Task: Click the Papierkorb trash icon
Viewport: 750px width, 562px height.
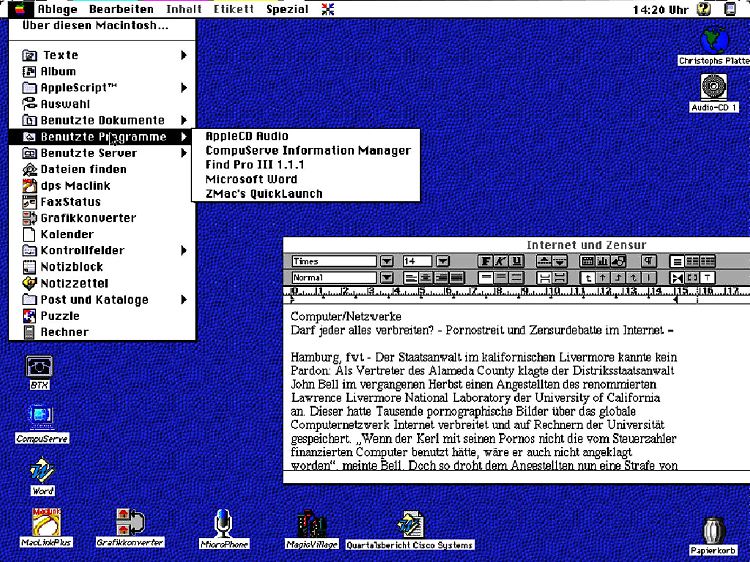Action: click(714, 531)
